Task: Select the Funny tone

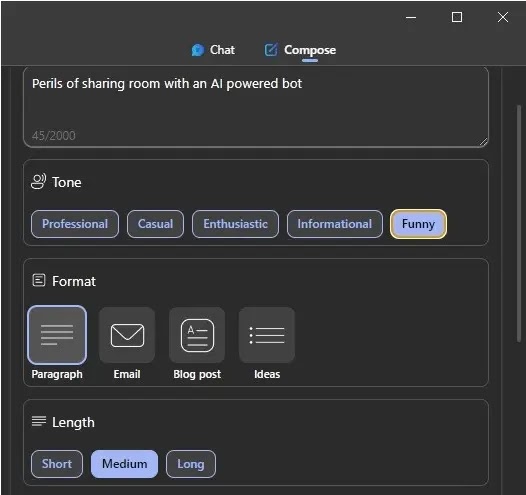Action: (418, 224)
